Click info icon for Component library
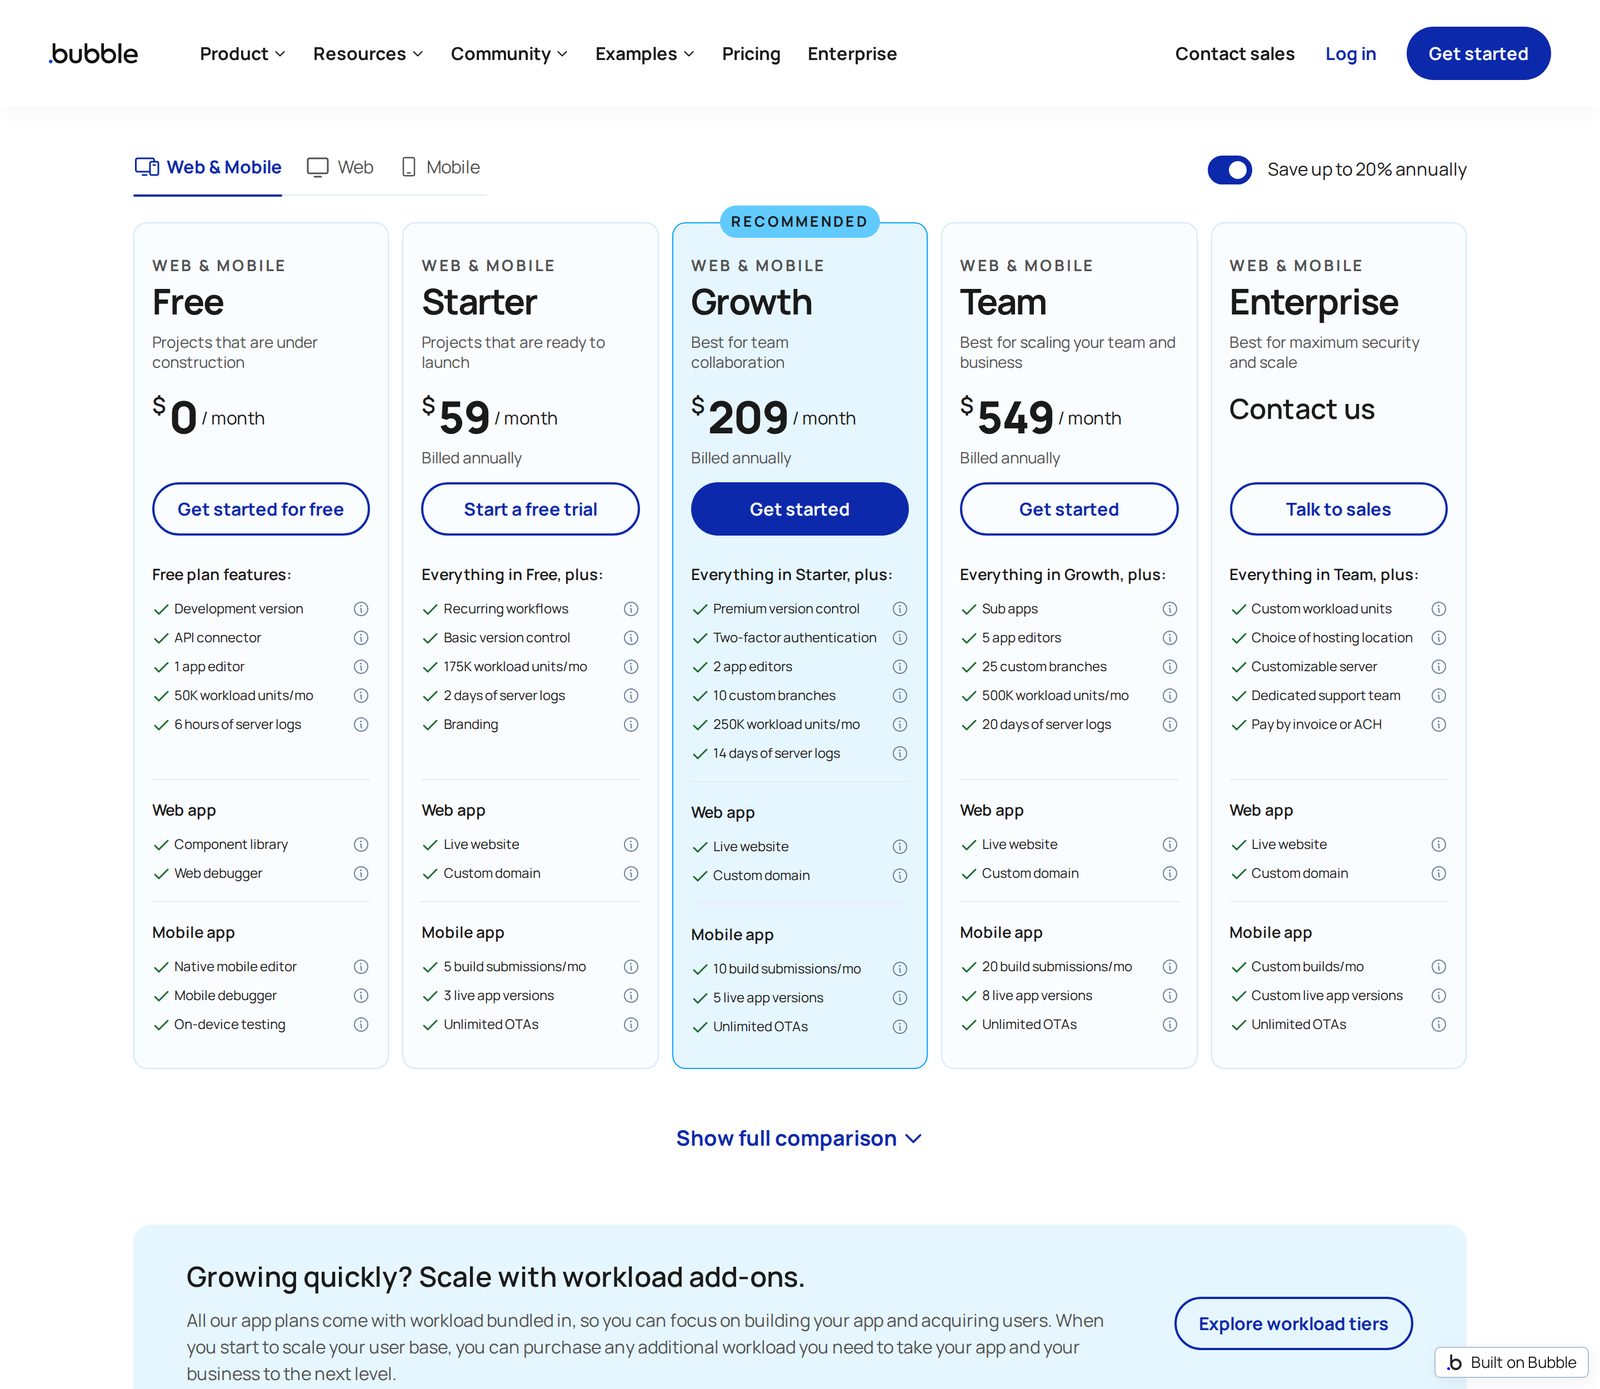Image resolution: width=1600 pixels, height=1389 pixels. 361,845
